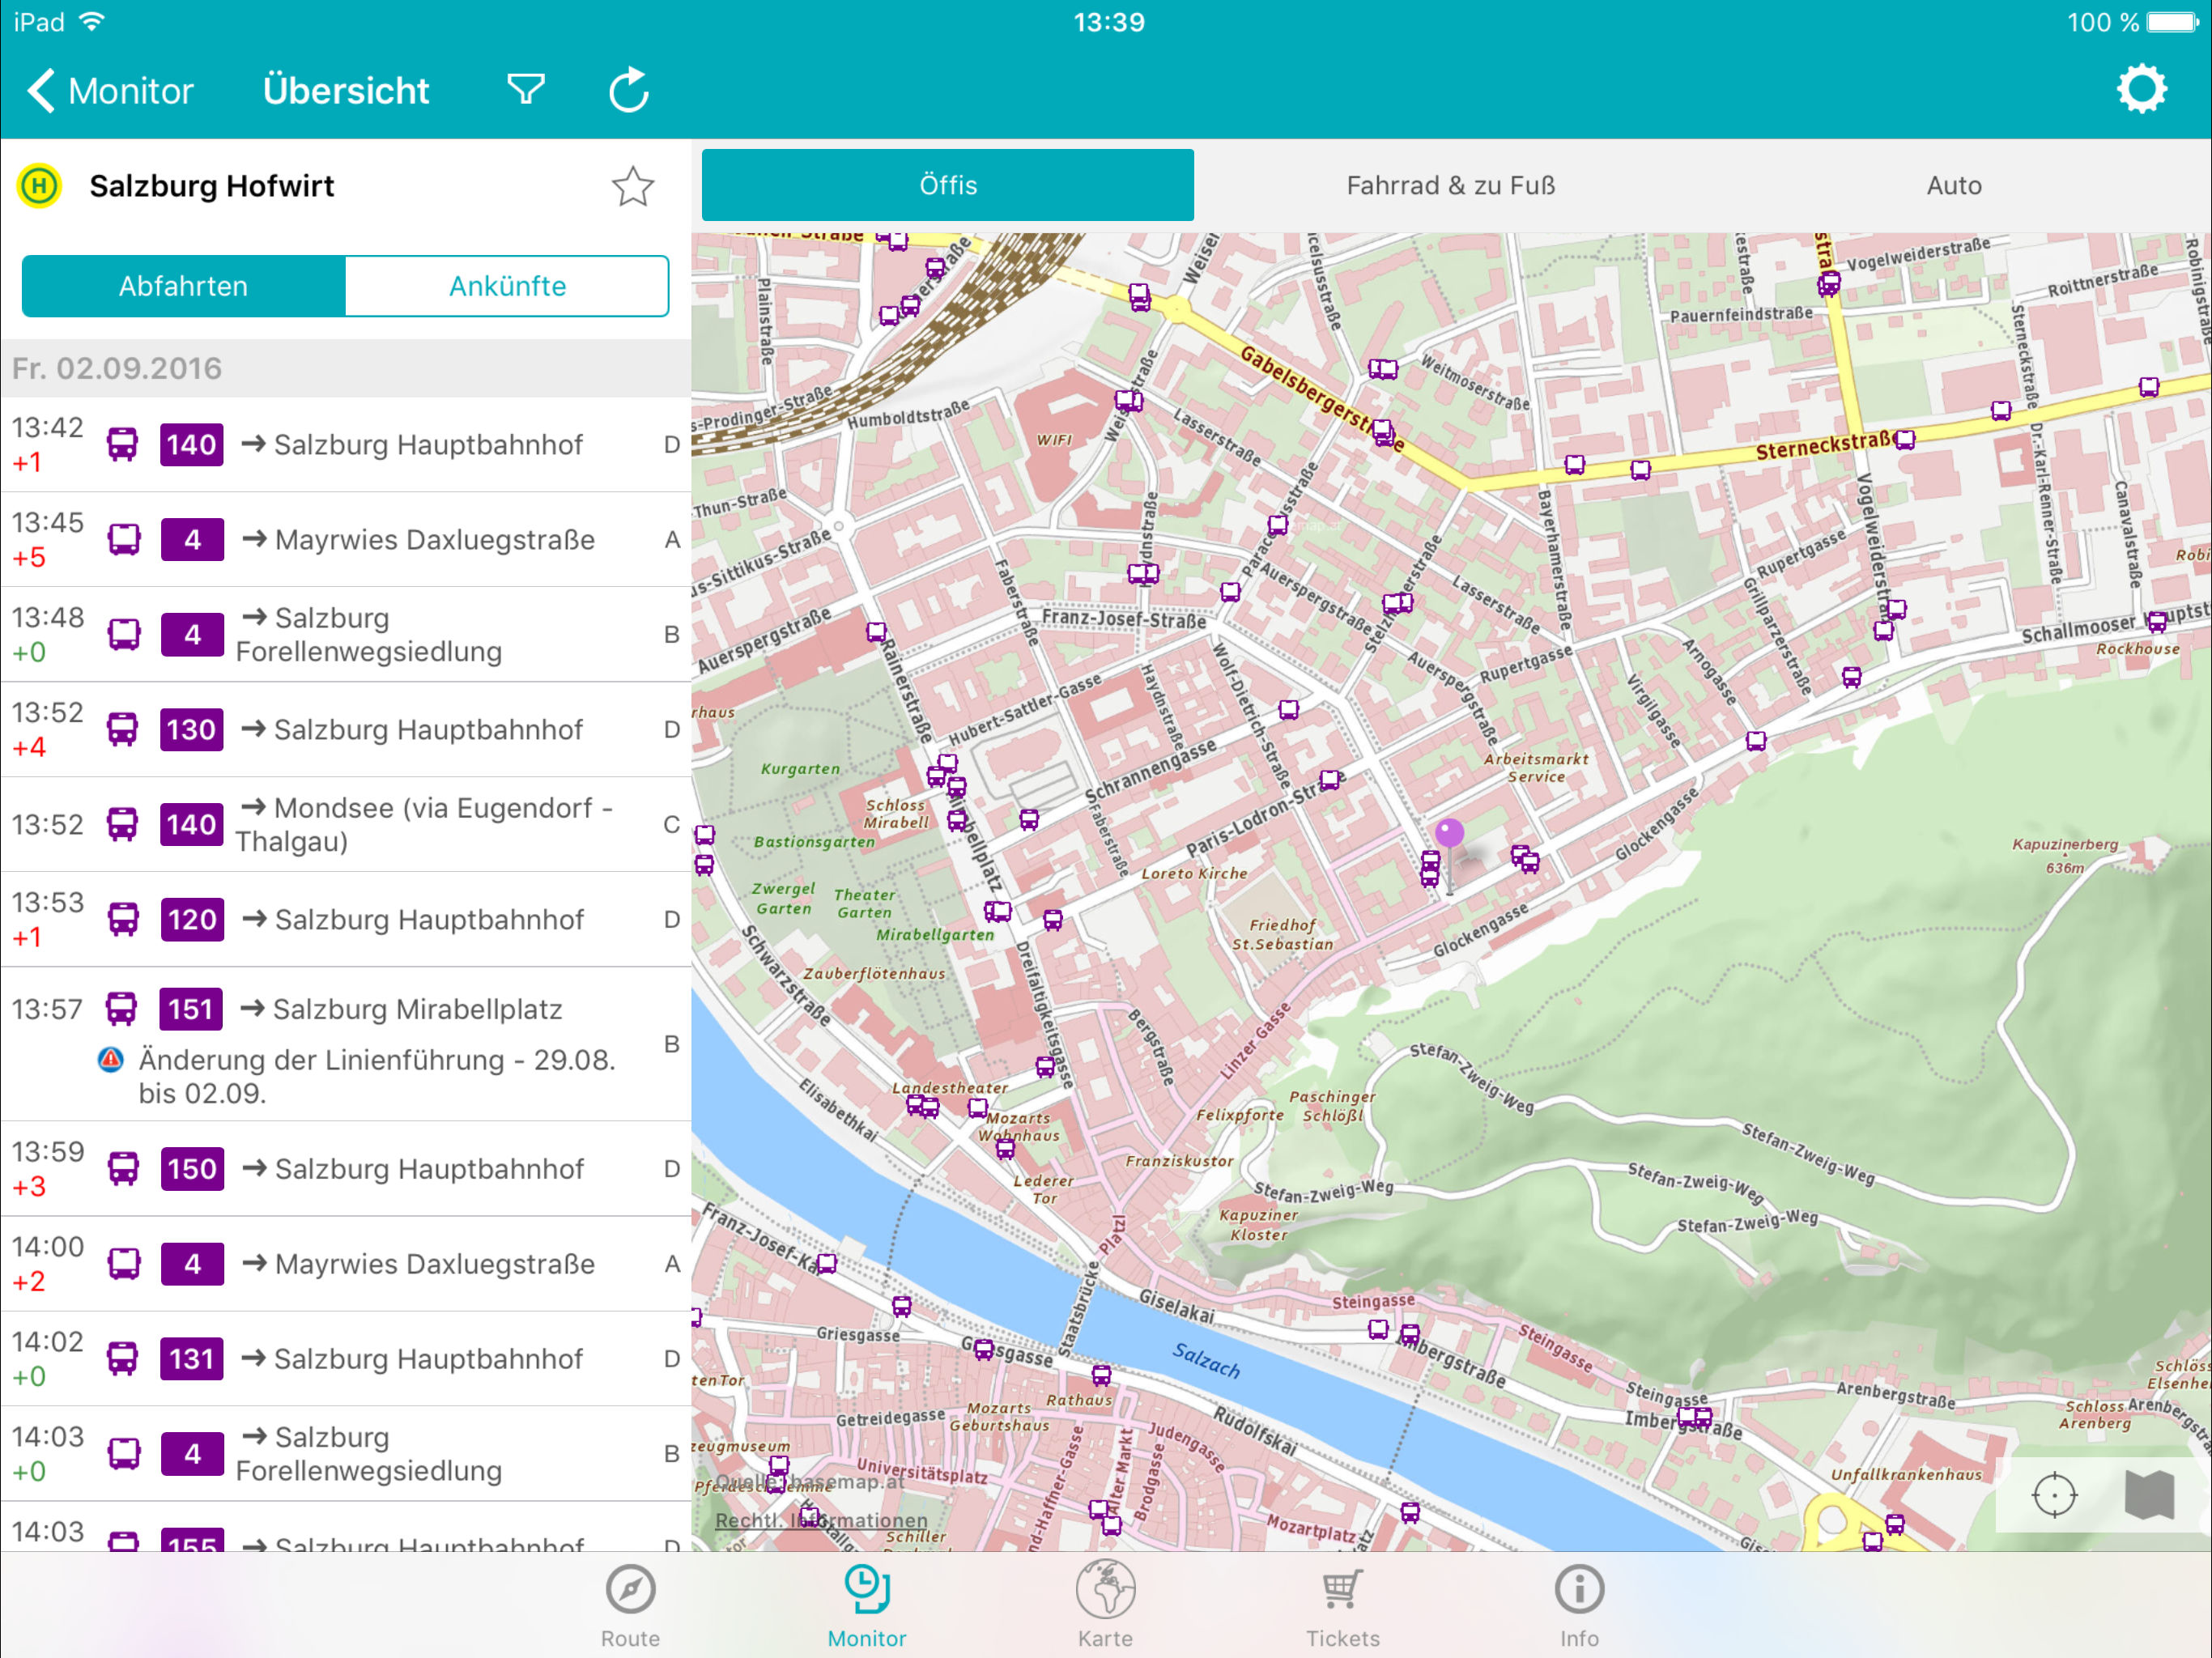The width and height of the screenshot is (2212, 1658).
Task: Expand the 13:57 line 151 Mirabellplatz entry
Action: click(x=345, y=1044)
